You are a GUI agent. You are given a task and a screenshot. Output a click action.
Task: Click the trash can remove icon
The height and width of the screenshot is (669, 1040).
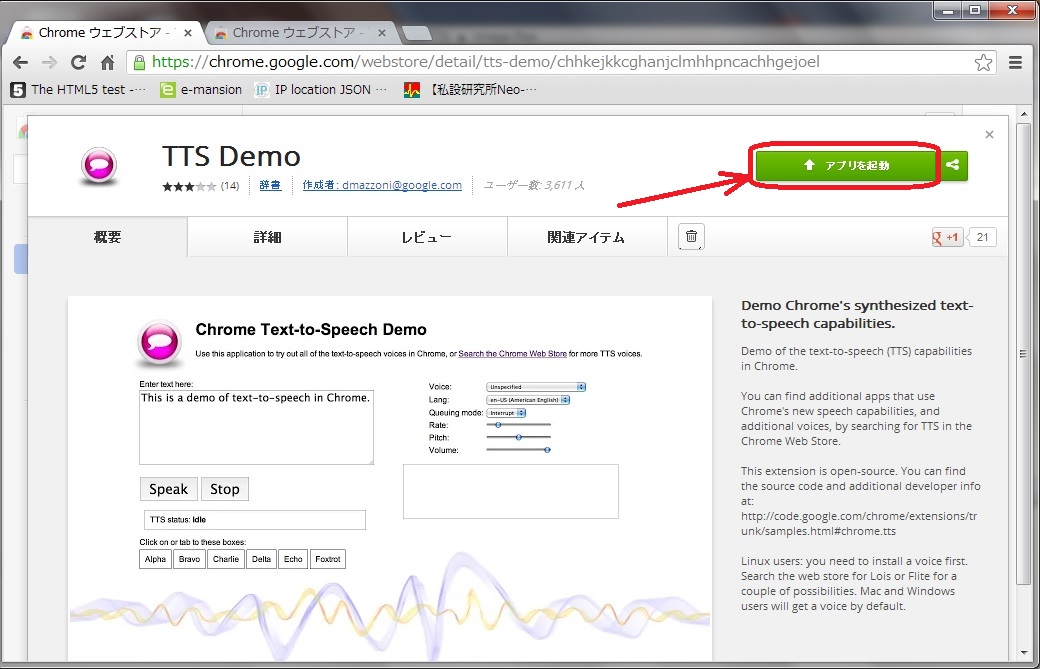pyautogui.click(x=691, y=237)
